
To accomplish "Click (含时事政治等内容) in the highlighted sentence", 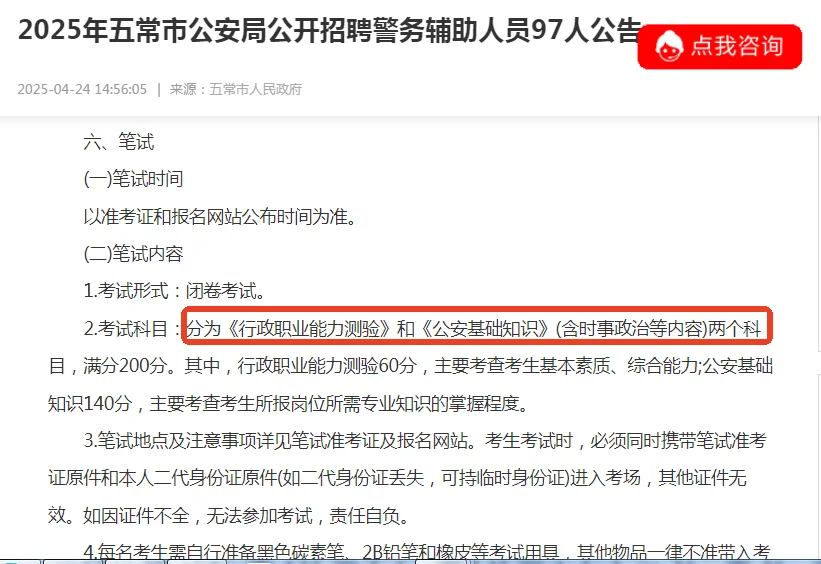I will tap(631, 328).
